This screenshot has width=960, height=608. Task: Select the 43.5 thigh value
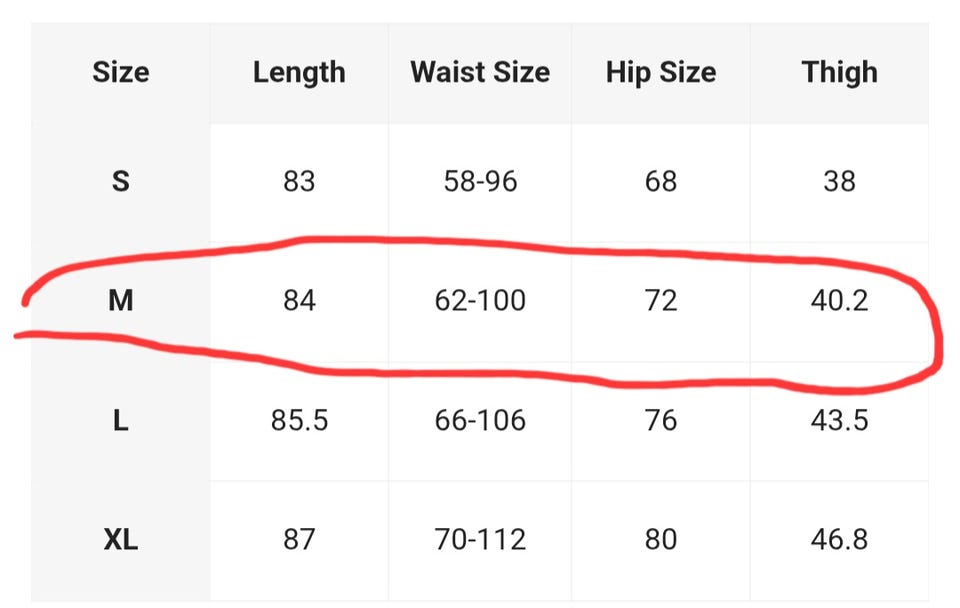tap(839, 420)
